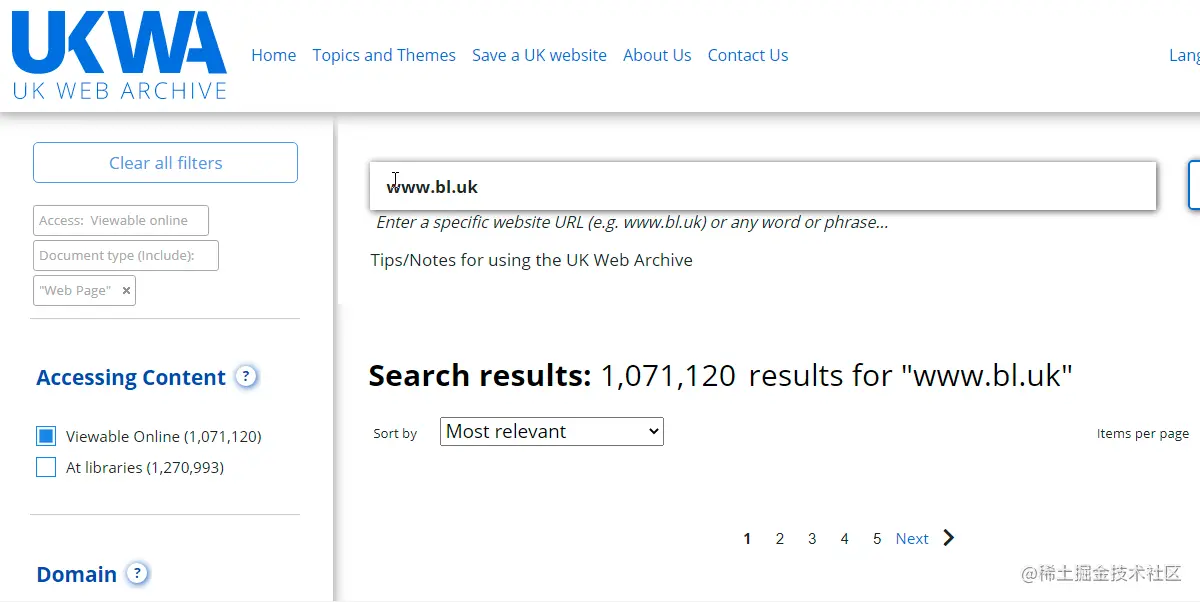Click the Document type (Include) filter tag

[126, 255]
